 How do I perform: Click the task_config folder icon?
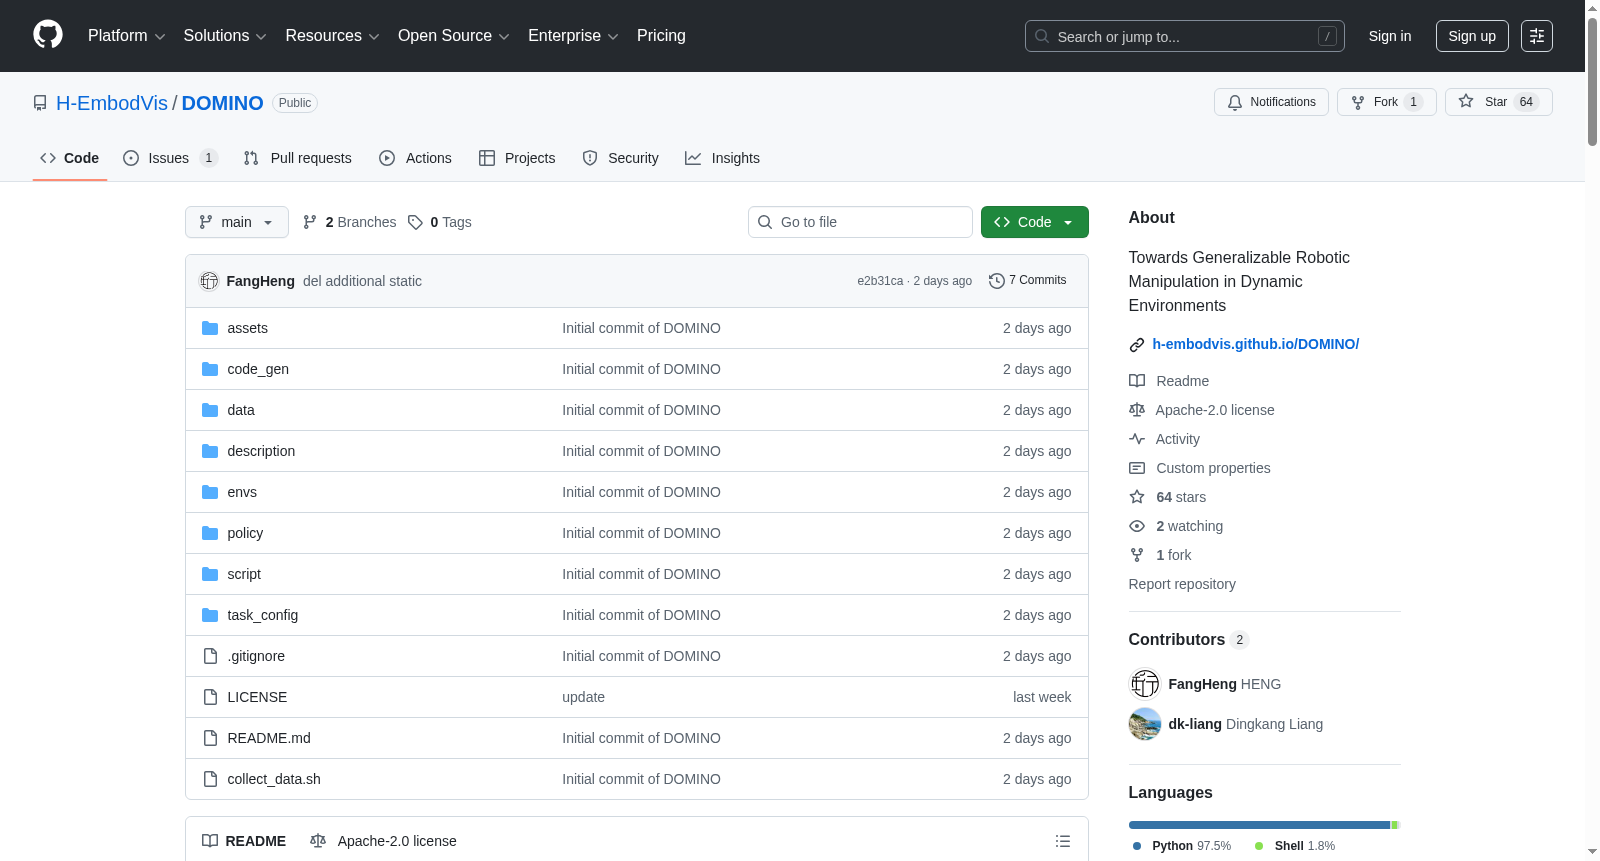(x=210, y=615)
